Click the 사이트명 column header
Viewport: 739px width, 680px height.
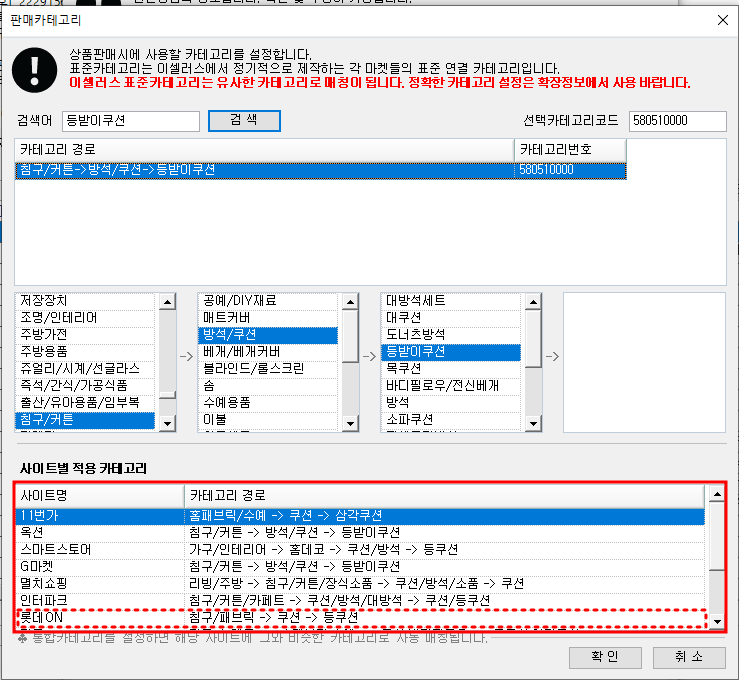click(99, 496)
